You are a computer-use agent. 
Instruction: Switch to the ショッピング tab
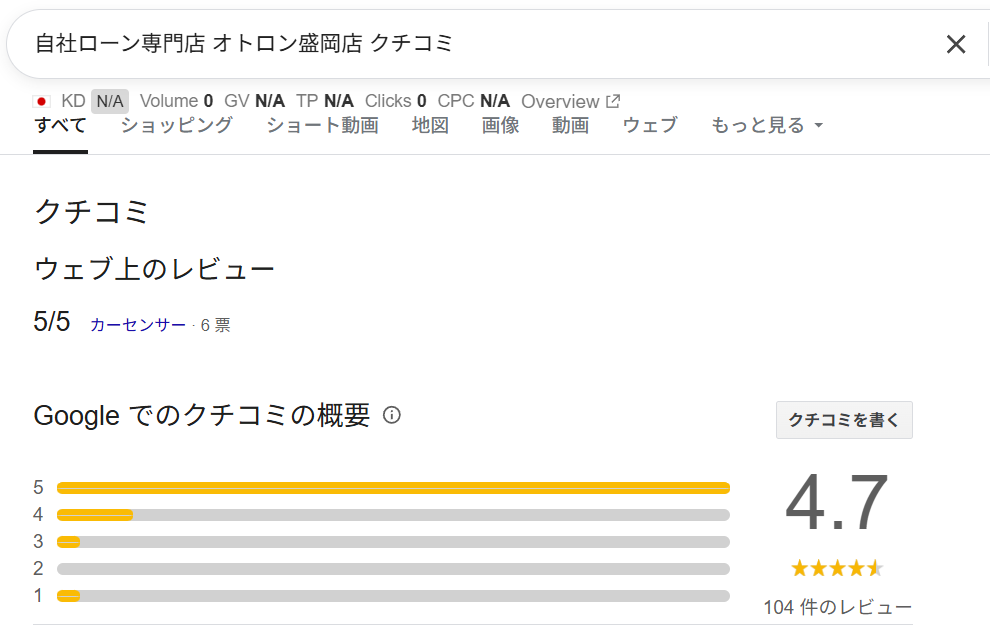pyautogui.click(x=177, y=125)
